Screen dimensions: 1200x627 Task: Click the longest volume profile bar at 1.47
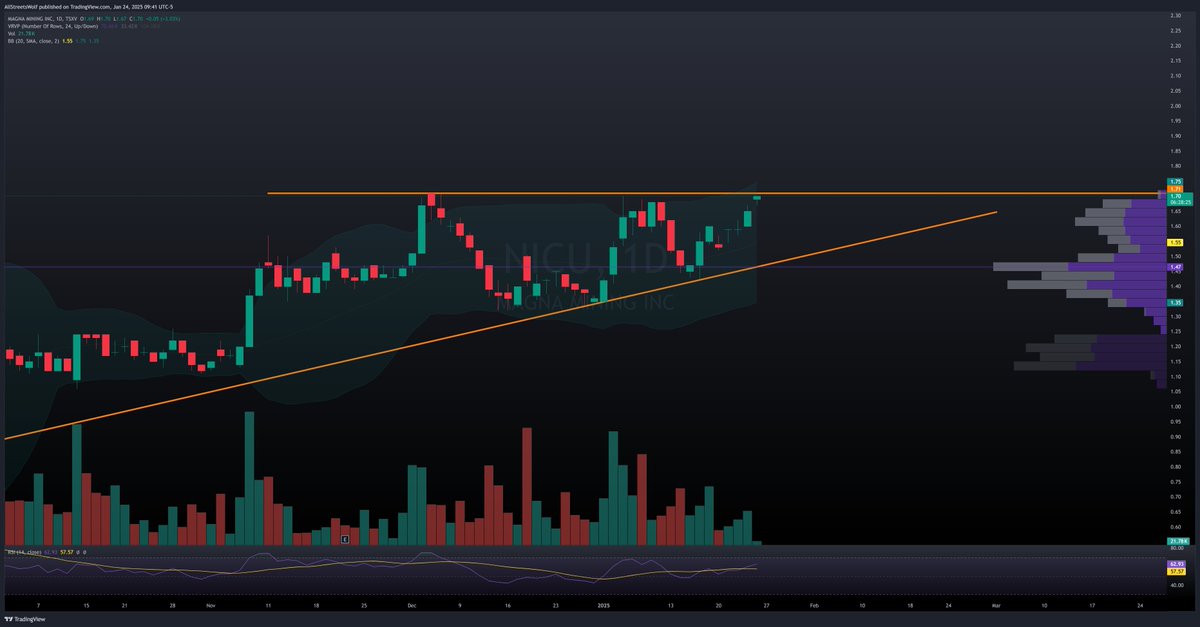(x=1078, y=267)
